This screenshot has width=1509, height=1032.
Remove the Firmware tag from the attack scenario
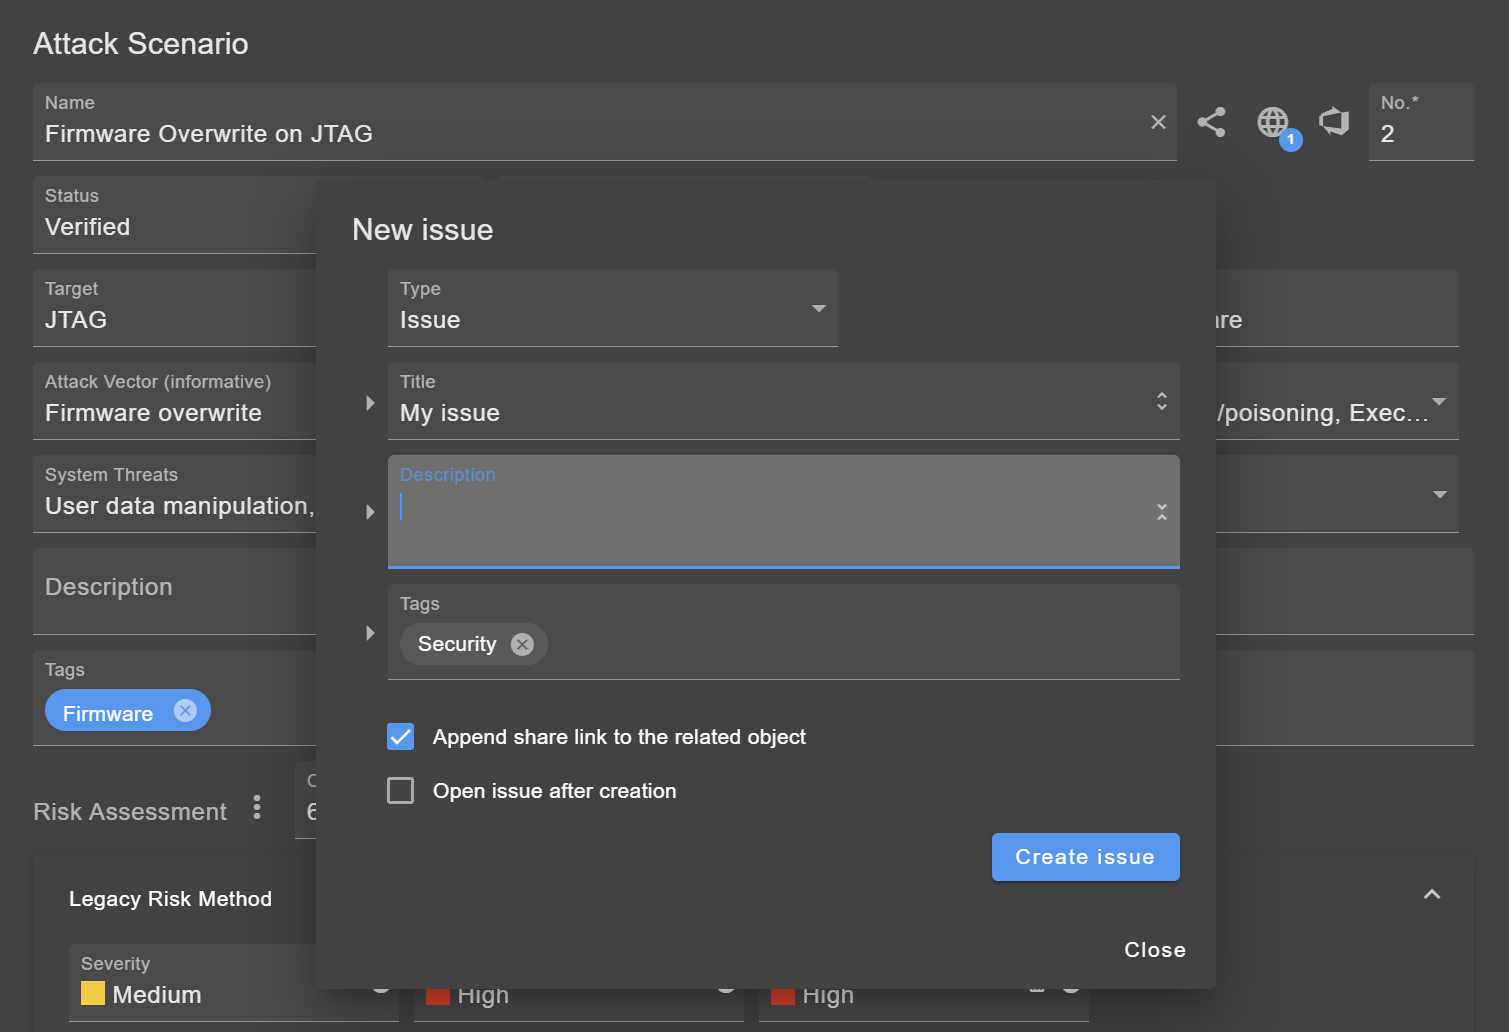pos(185,711)
